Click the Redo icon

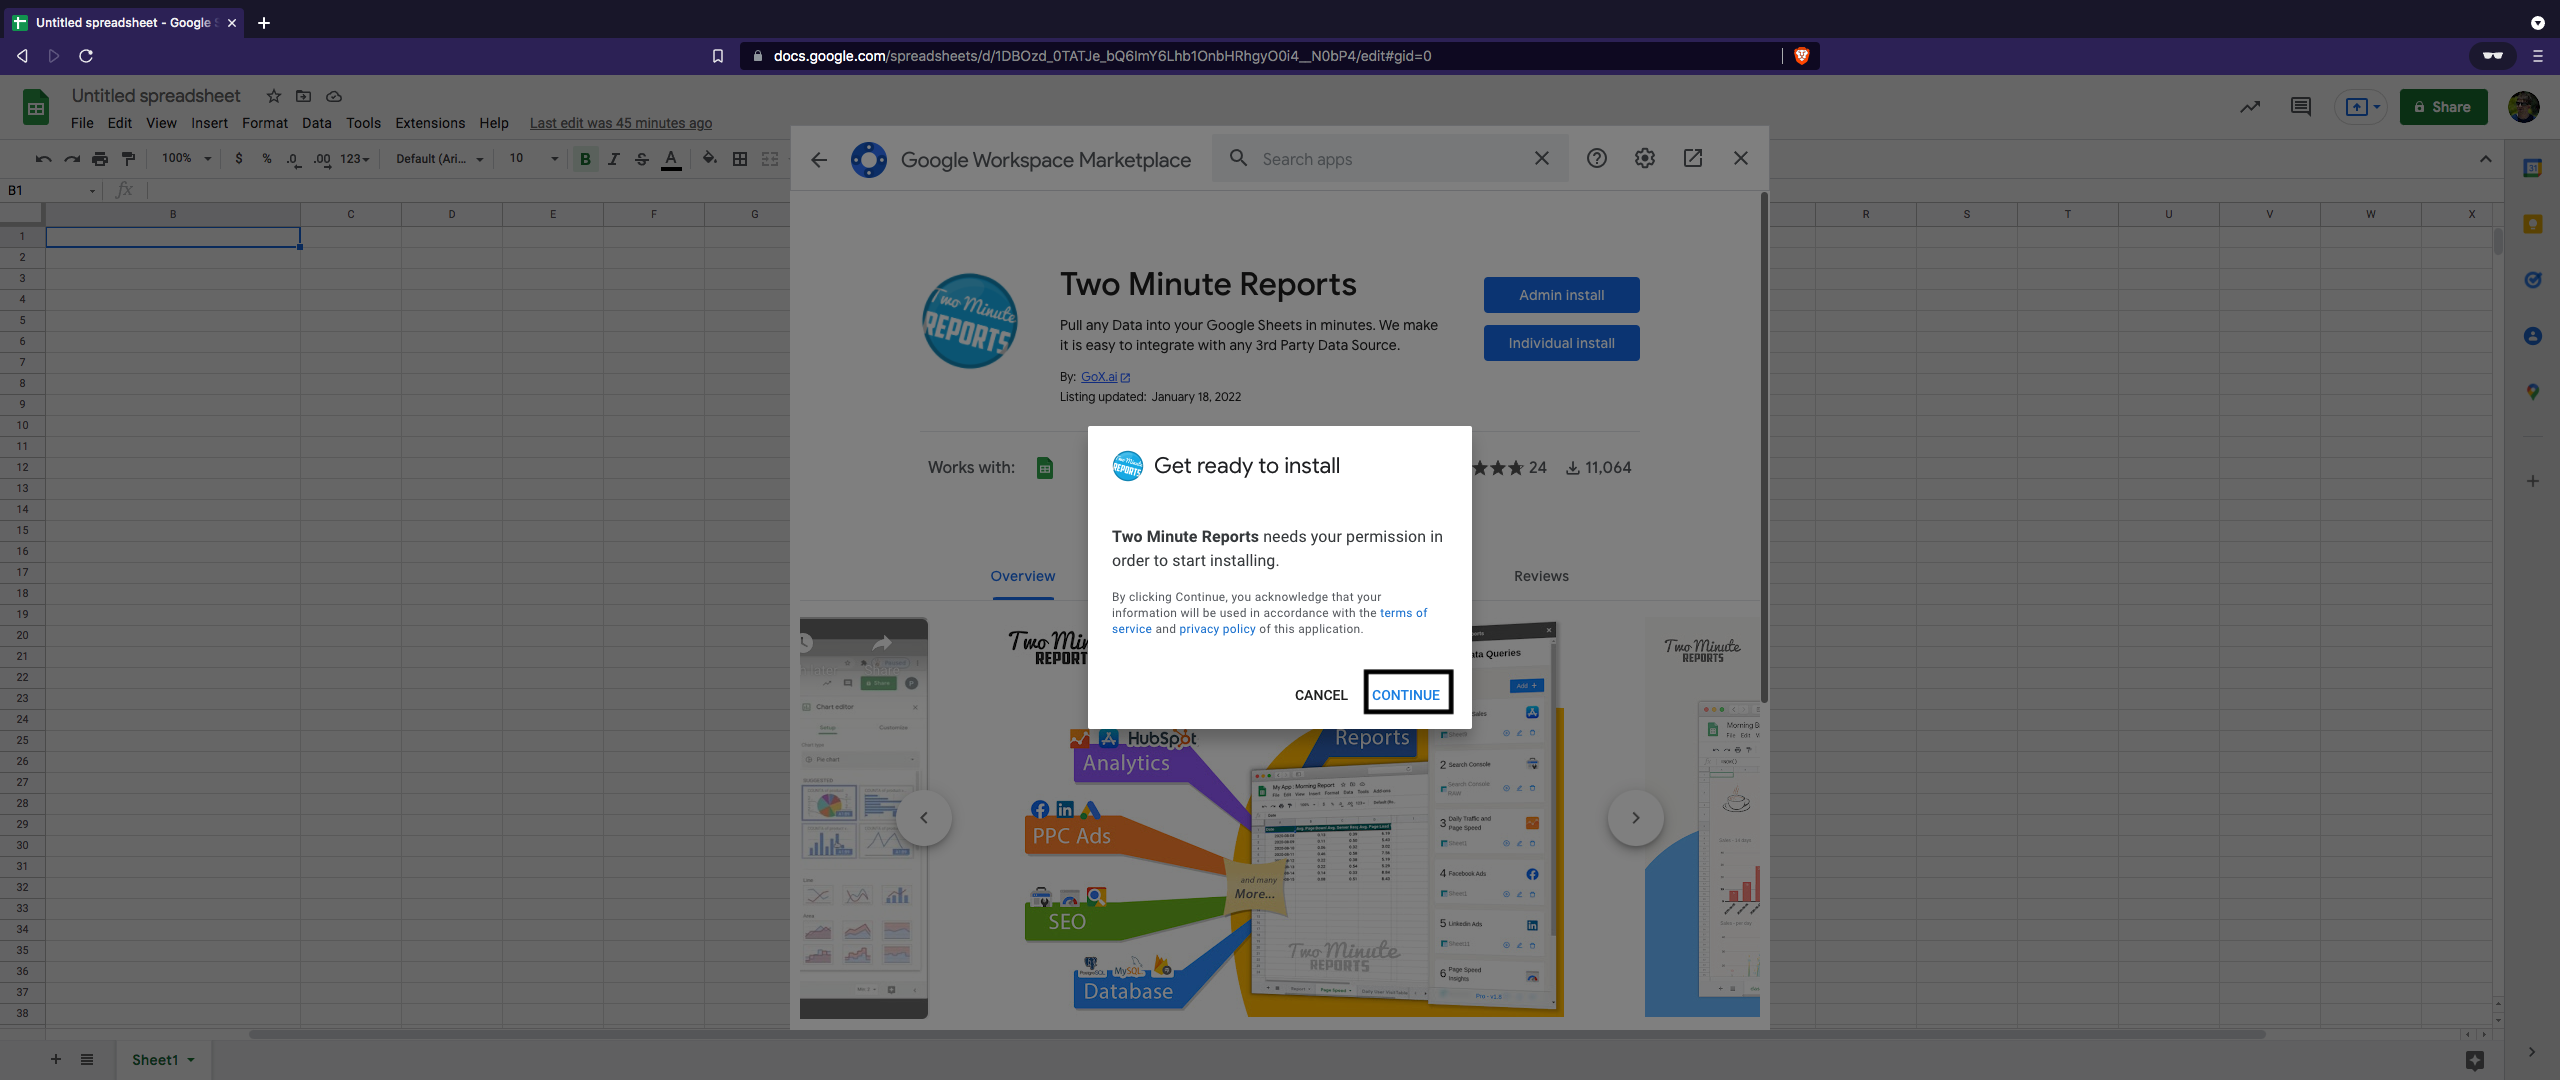click(x=72, y=159)
